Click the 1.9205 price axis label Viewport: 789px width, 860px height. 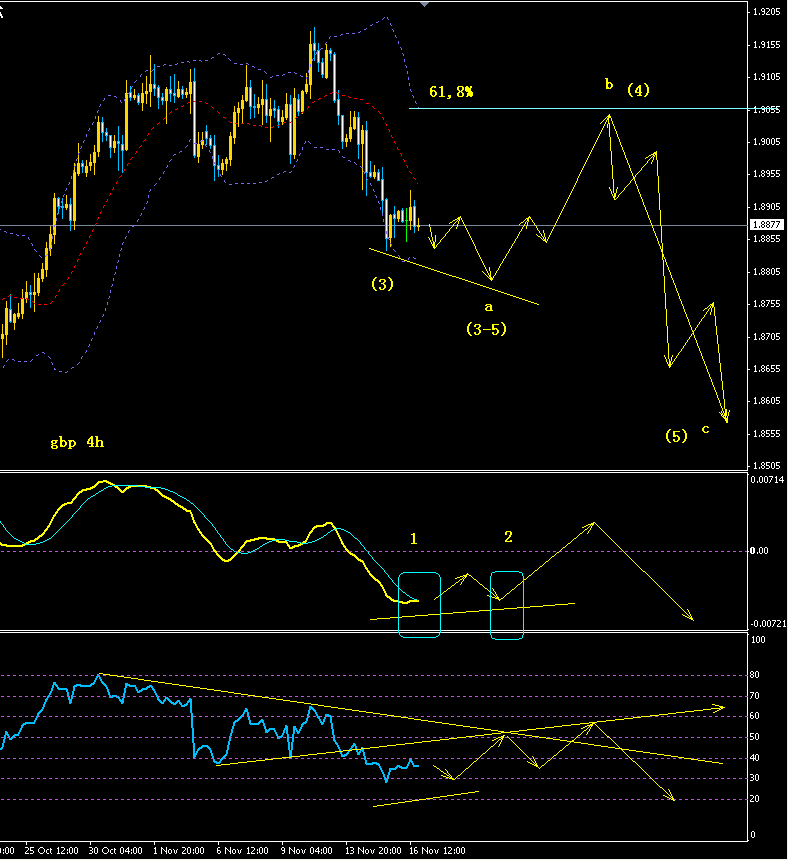coord(767,12)
